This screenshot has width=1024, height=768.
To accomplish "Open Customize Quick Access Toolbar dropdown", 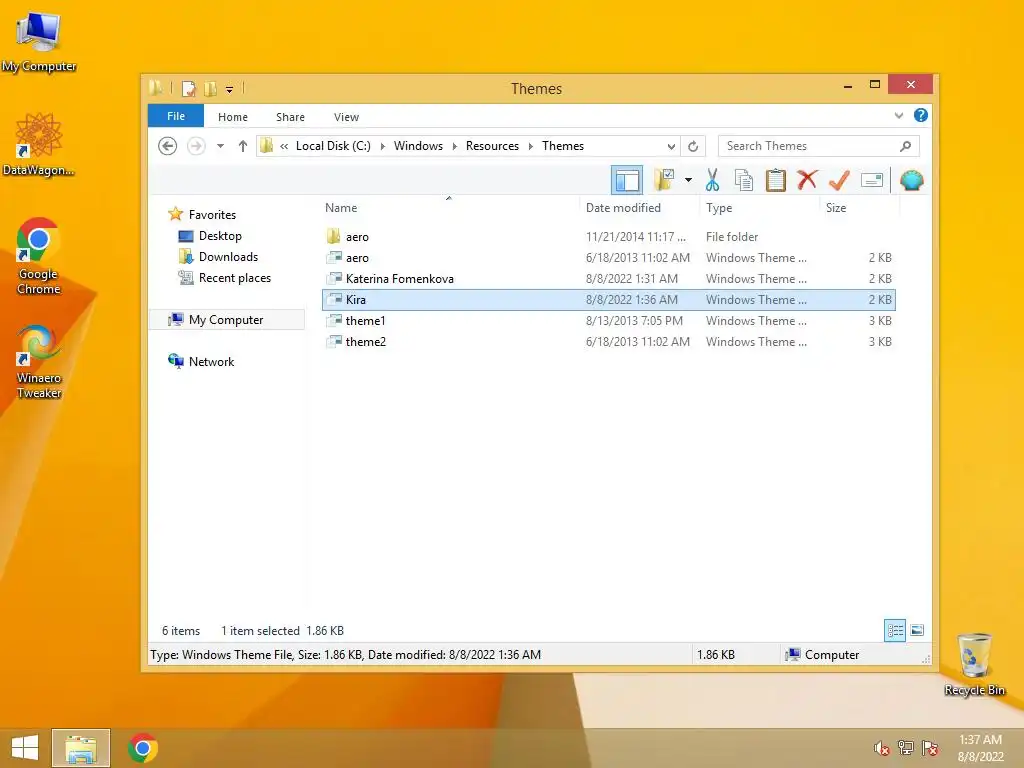I will [229, 89].
